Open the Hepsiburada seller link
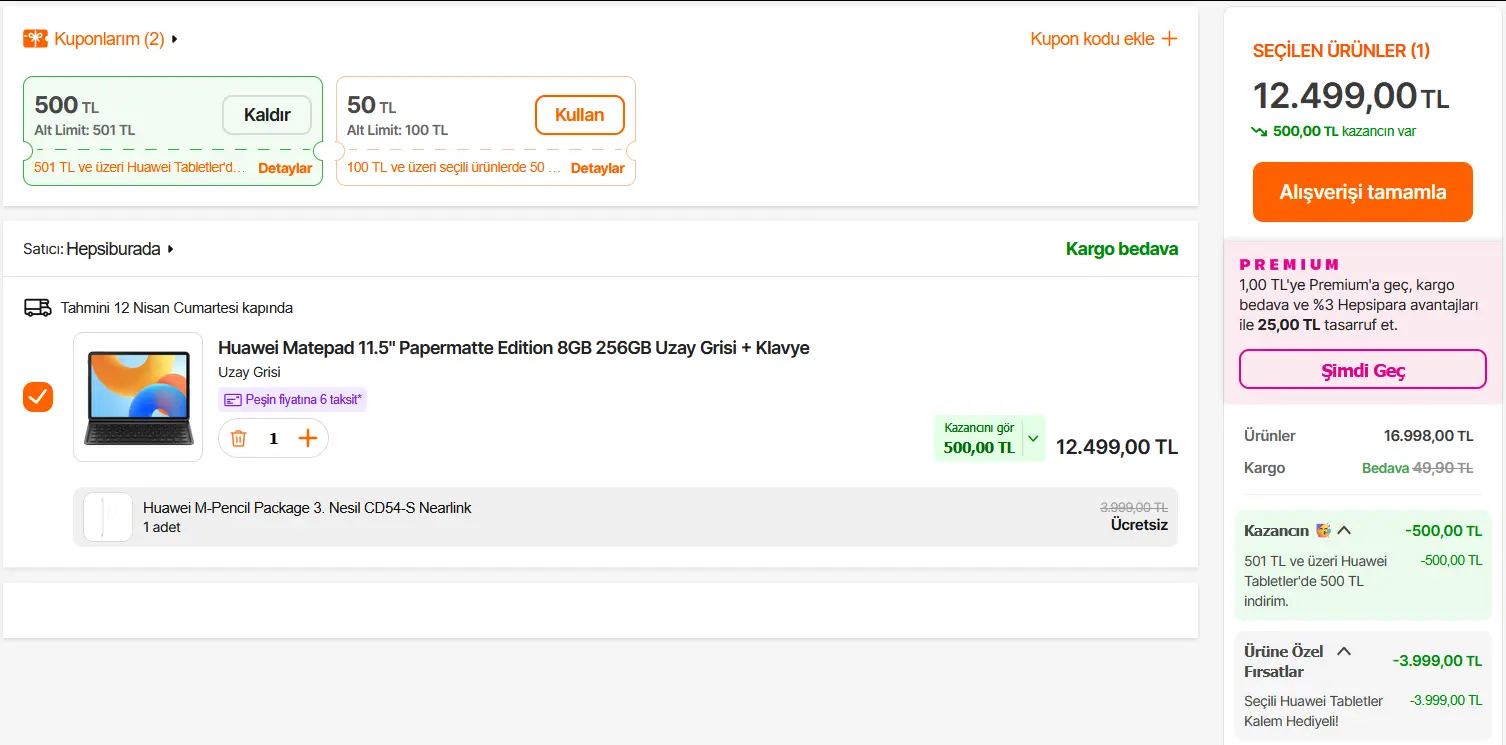The height and width of the screenshot is (745, 1506). 113,249
